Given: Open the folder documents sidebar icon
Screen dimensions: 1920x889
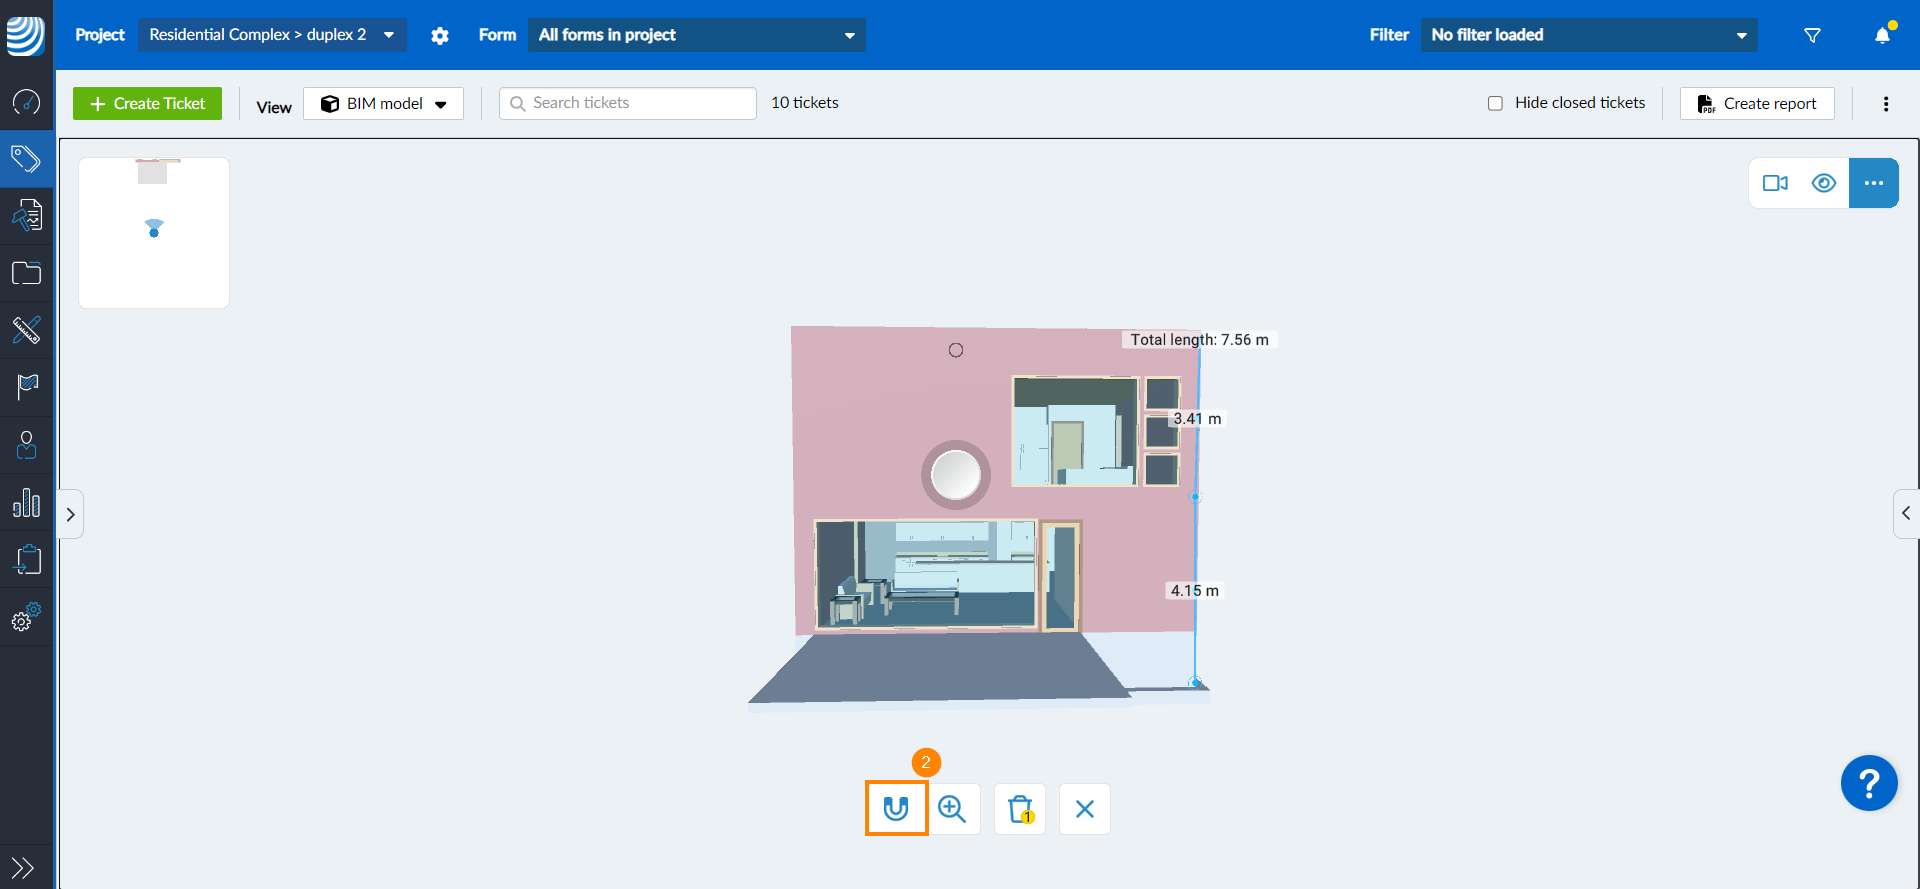Looking at the screenshot, I should pyautogui.click(x=26, y=273).
